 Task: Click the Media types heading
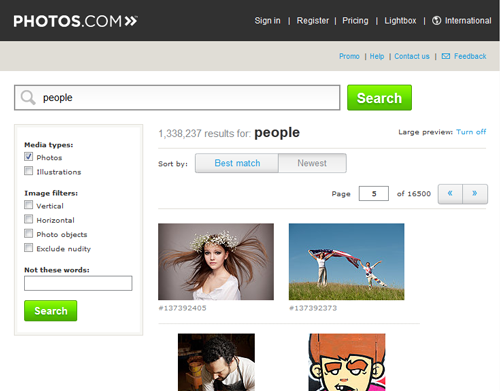pos(49,145)
